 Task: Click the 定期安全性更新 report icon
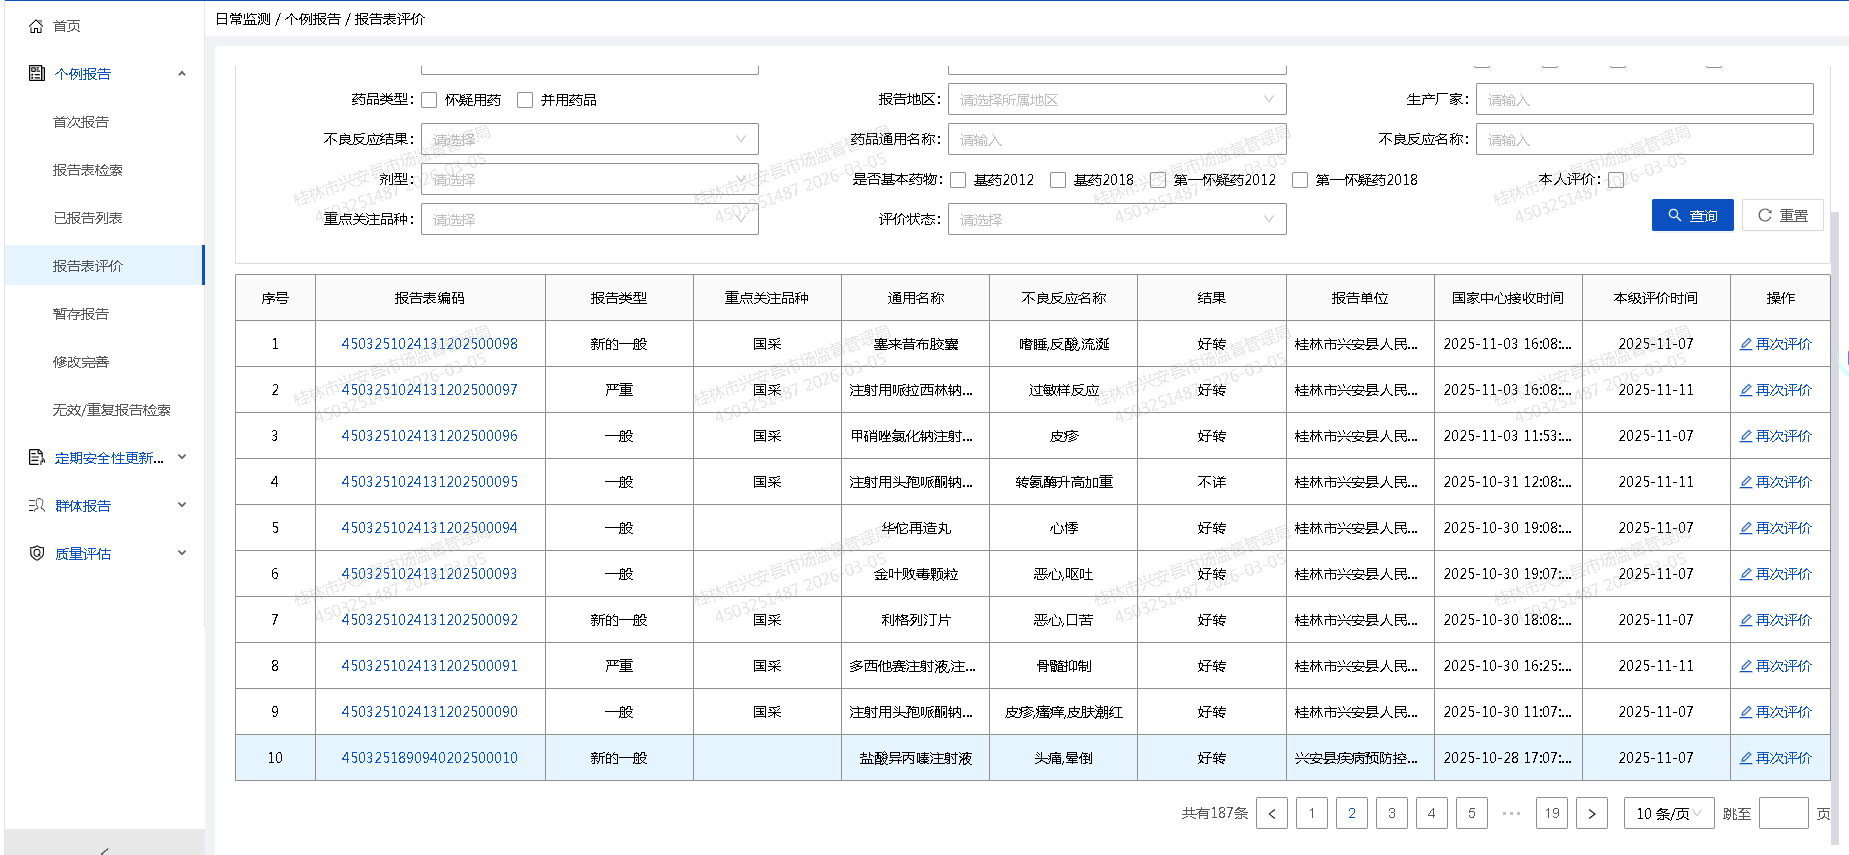pos(37,457)
